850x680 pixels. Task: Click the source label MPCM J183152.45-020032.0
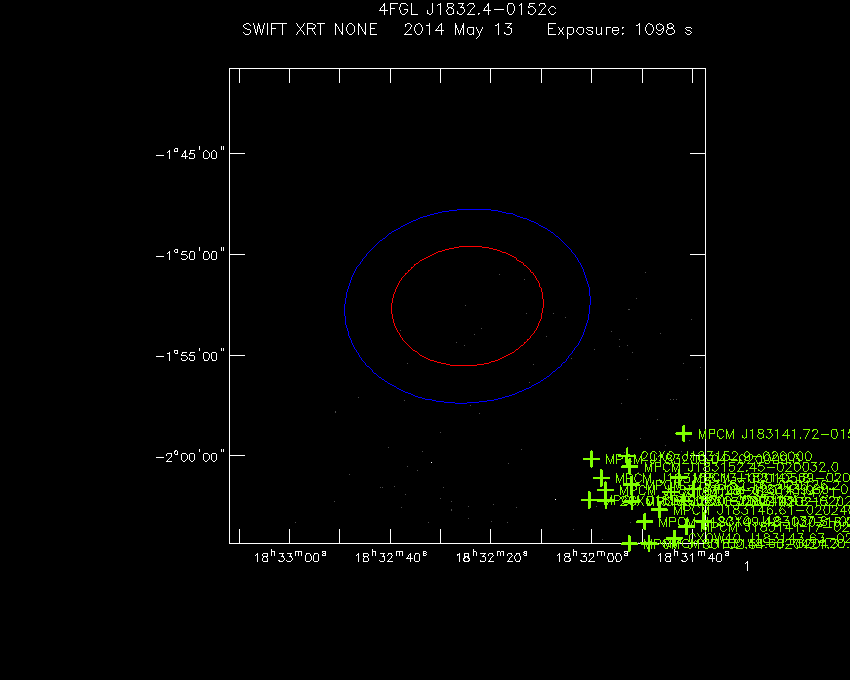coord(741,467)
